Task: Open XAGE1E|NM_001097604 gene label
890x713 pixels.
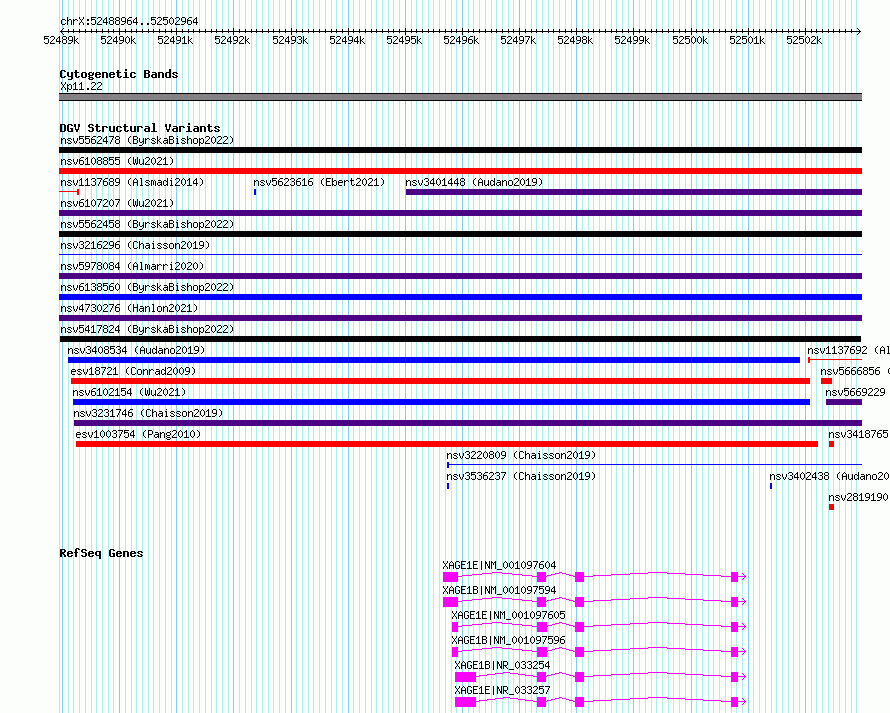Action: (499, 565)
